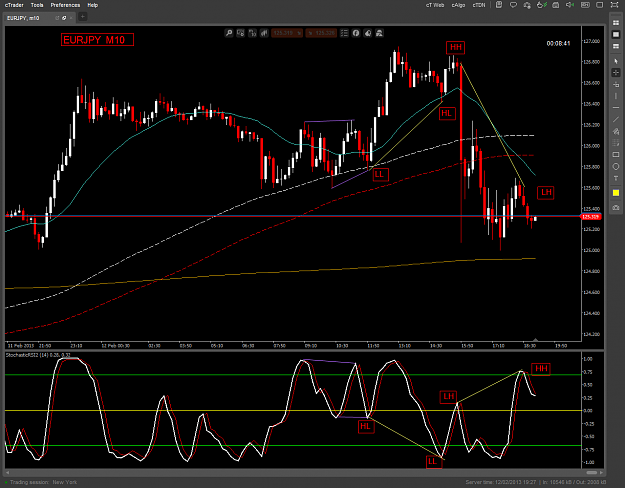Click the full screen icon
Viewport: 625px width, 488px height.
614,5
